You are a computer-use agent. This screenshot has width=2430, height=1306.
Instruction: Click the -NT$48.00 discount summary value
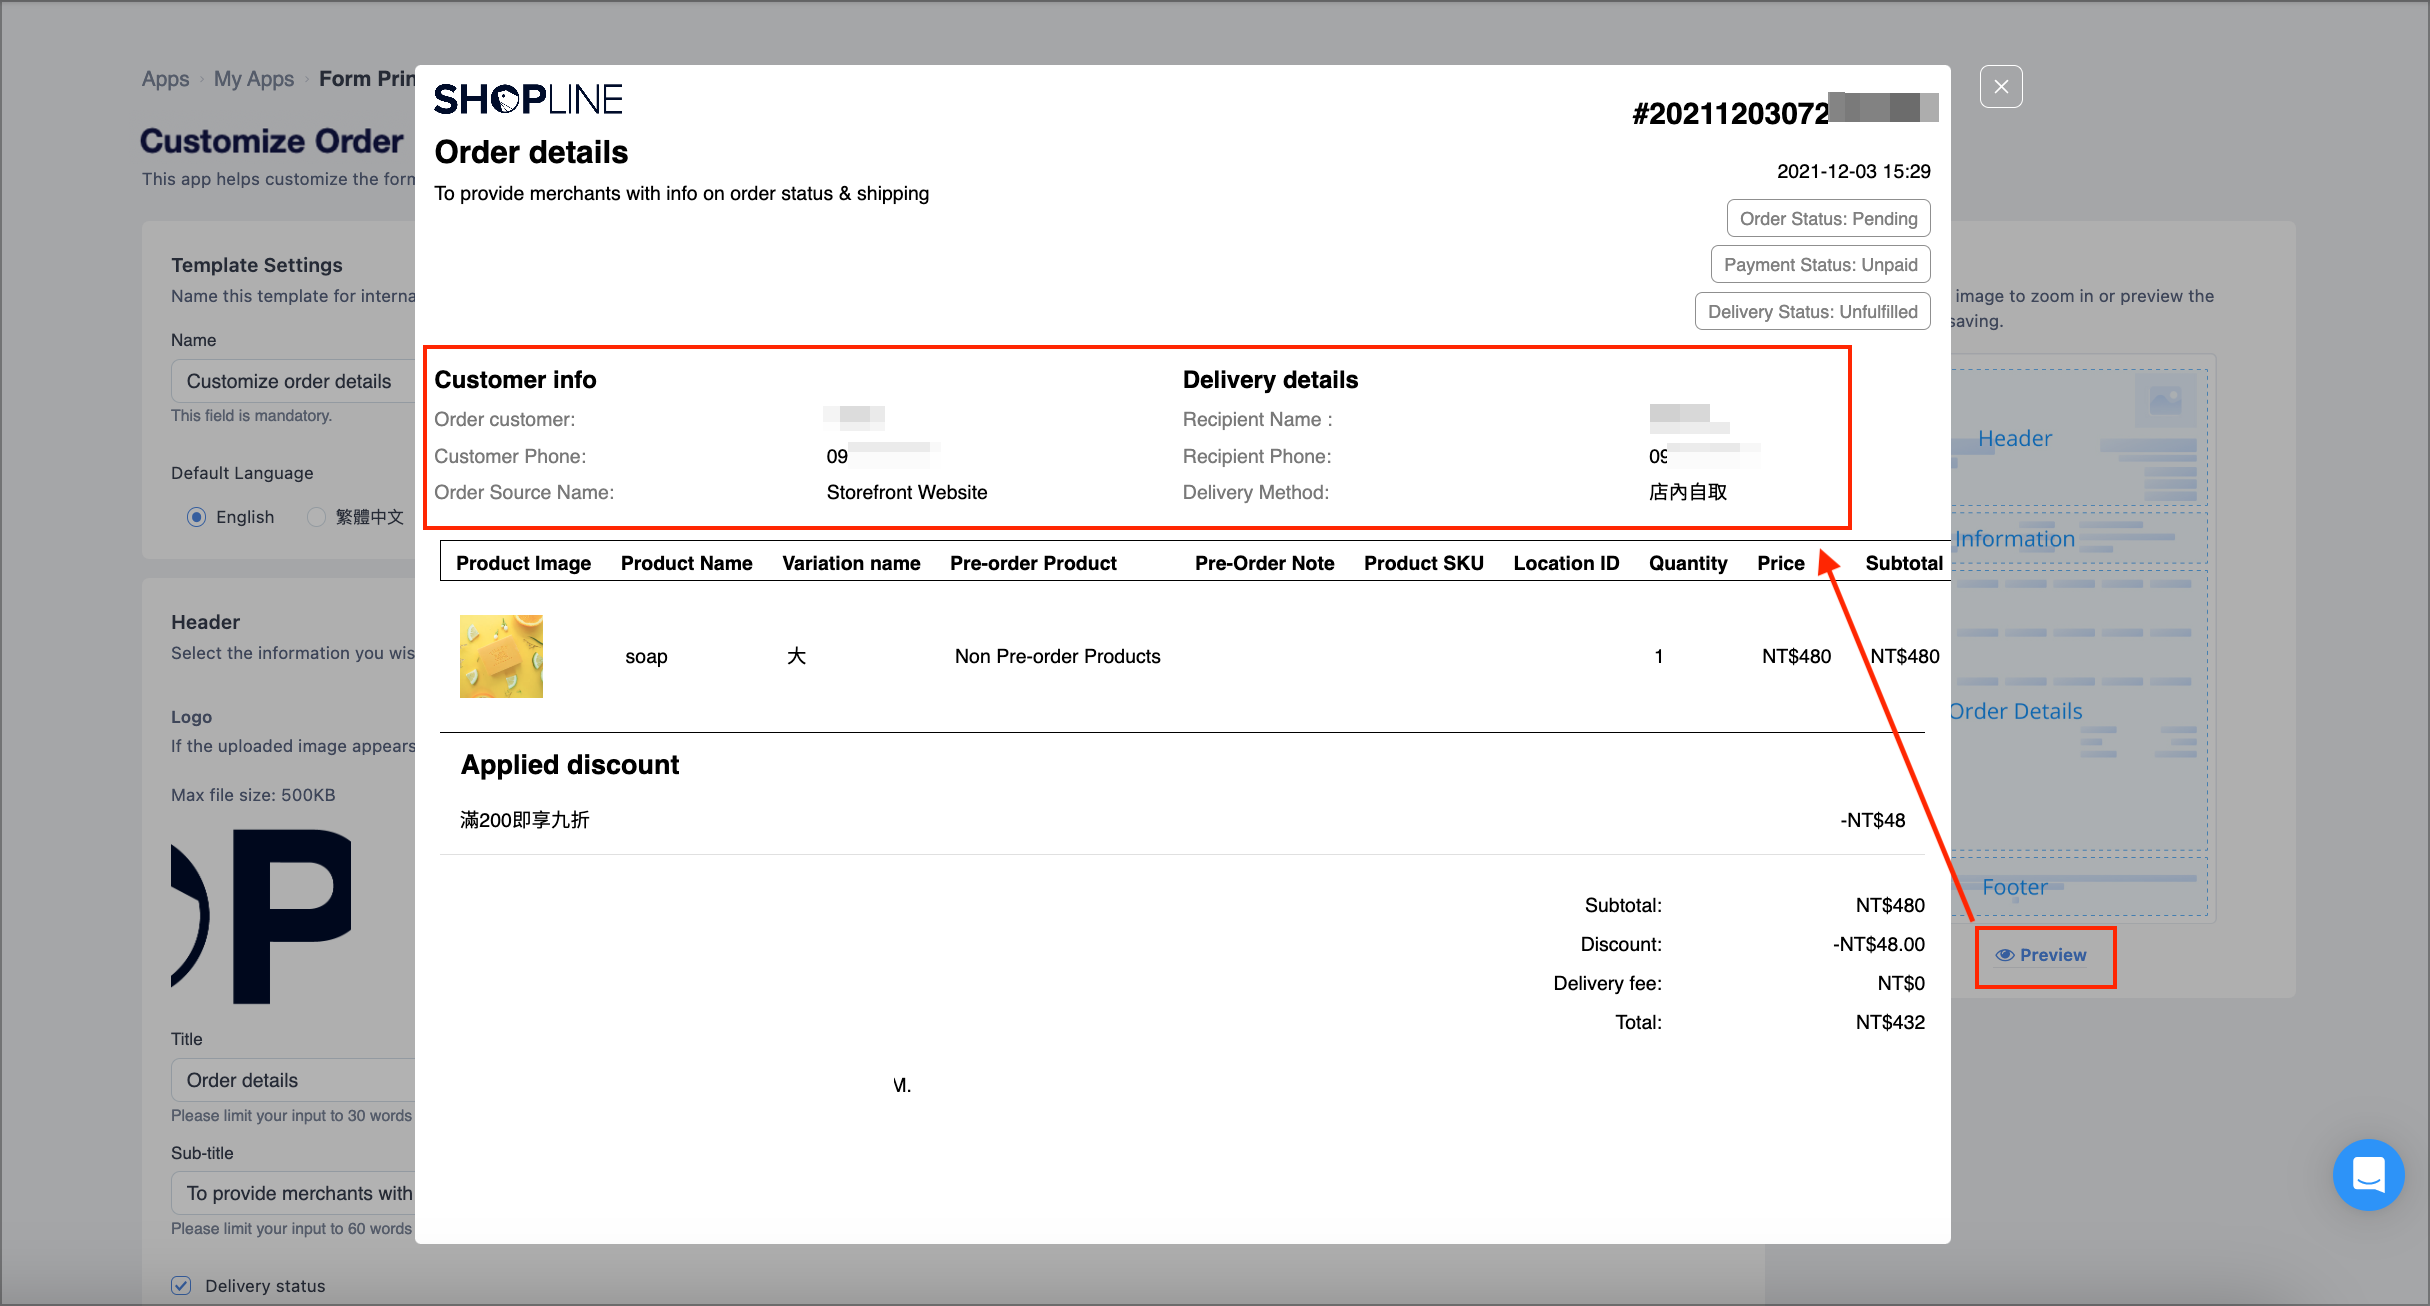click(1878, 944)
